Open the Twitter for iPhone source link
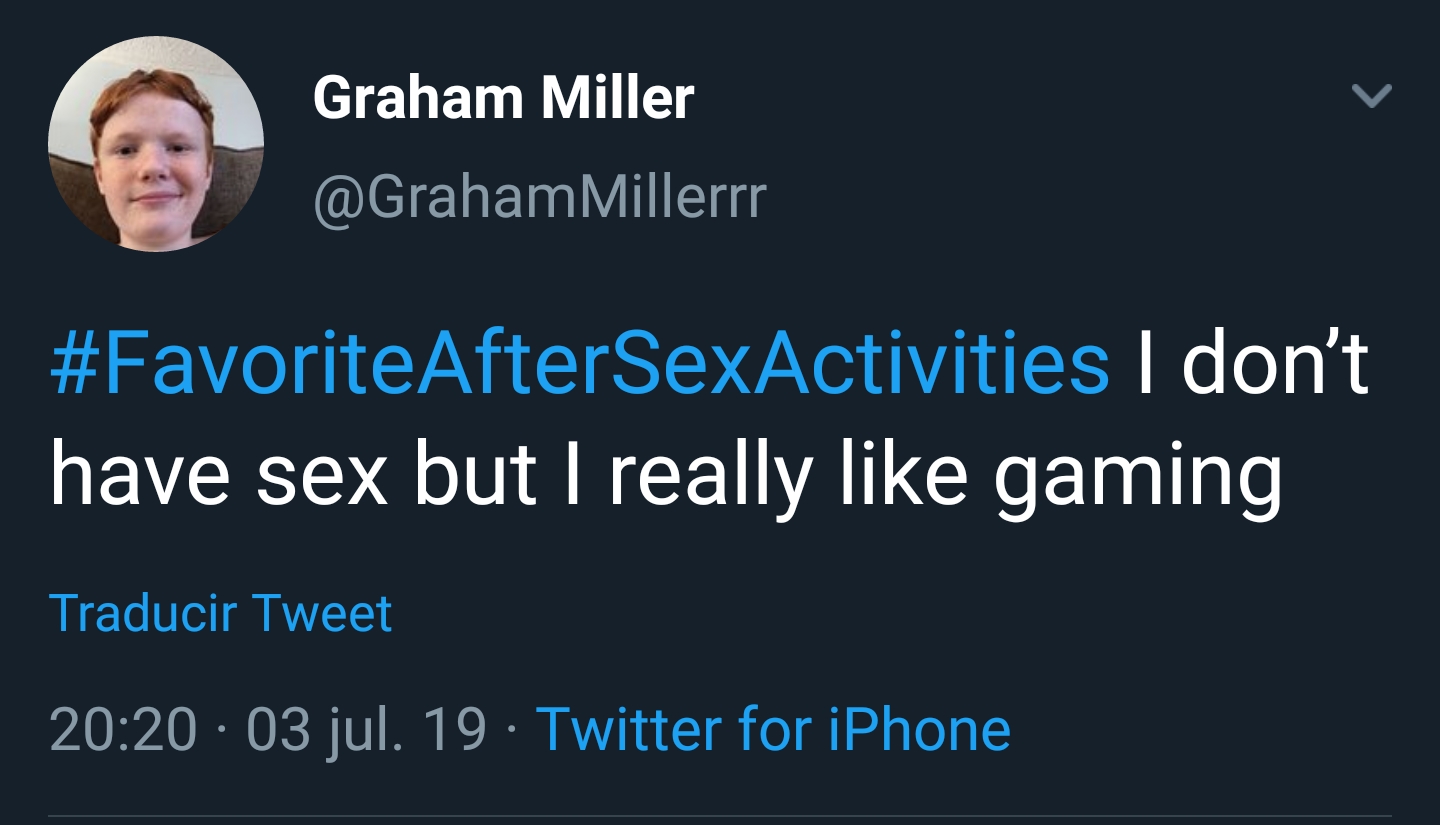Viewport: 1440px width, 825px height. [773, 729]
